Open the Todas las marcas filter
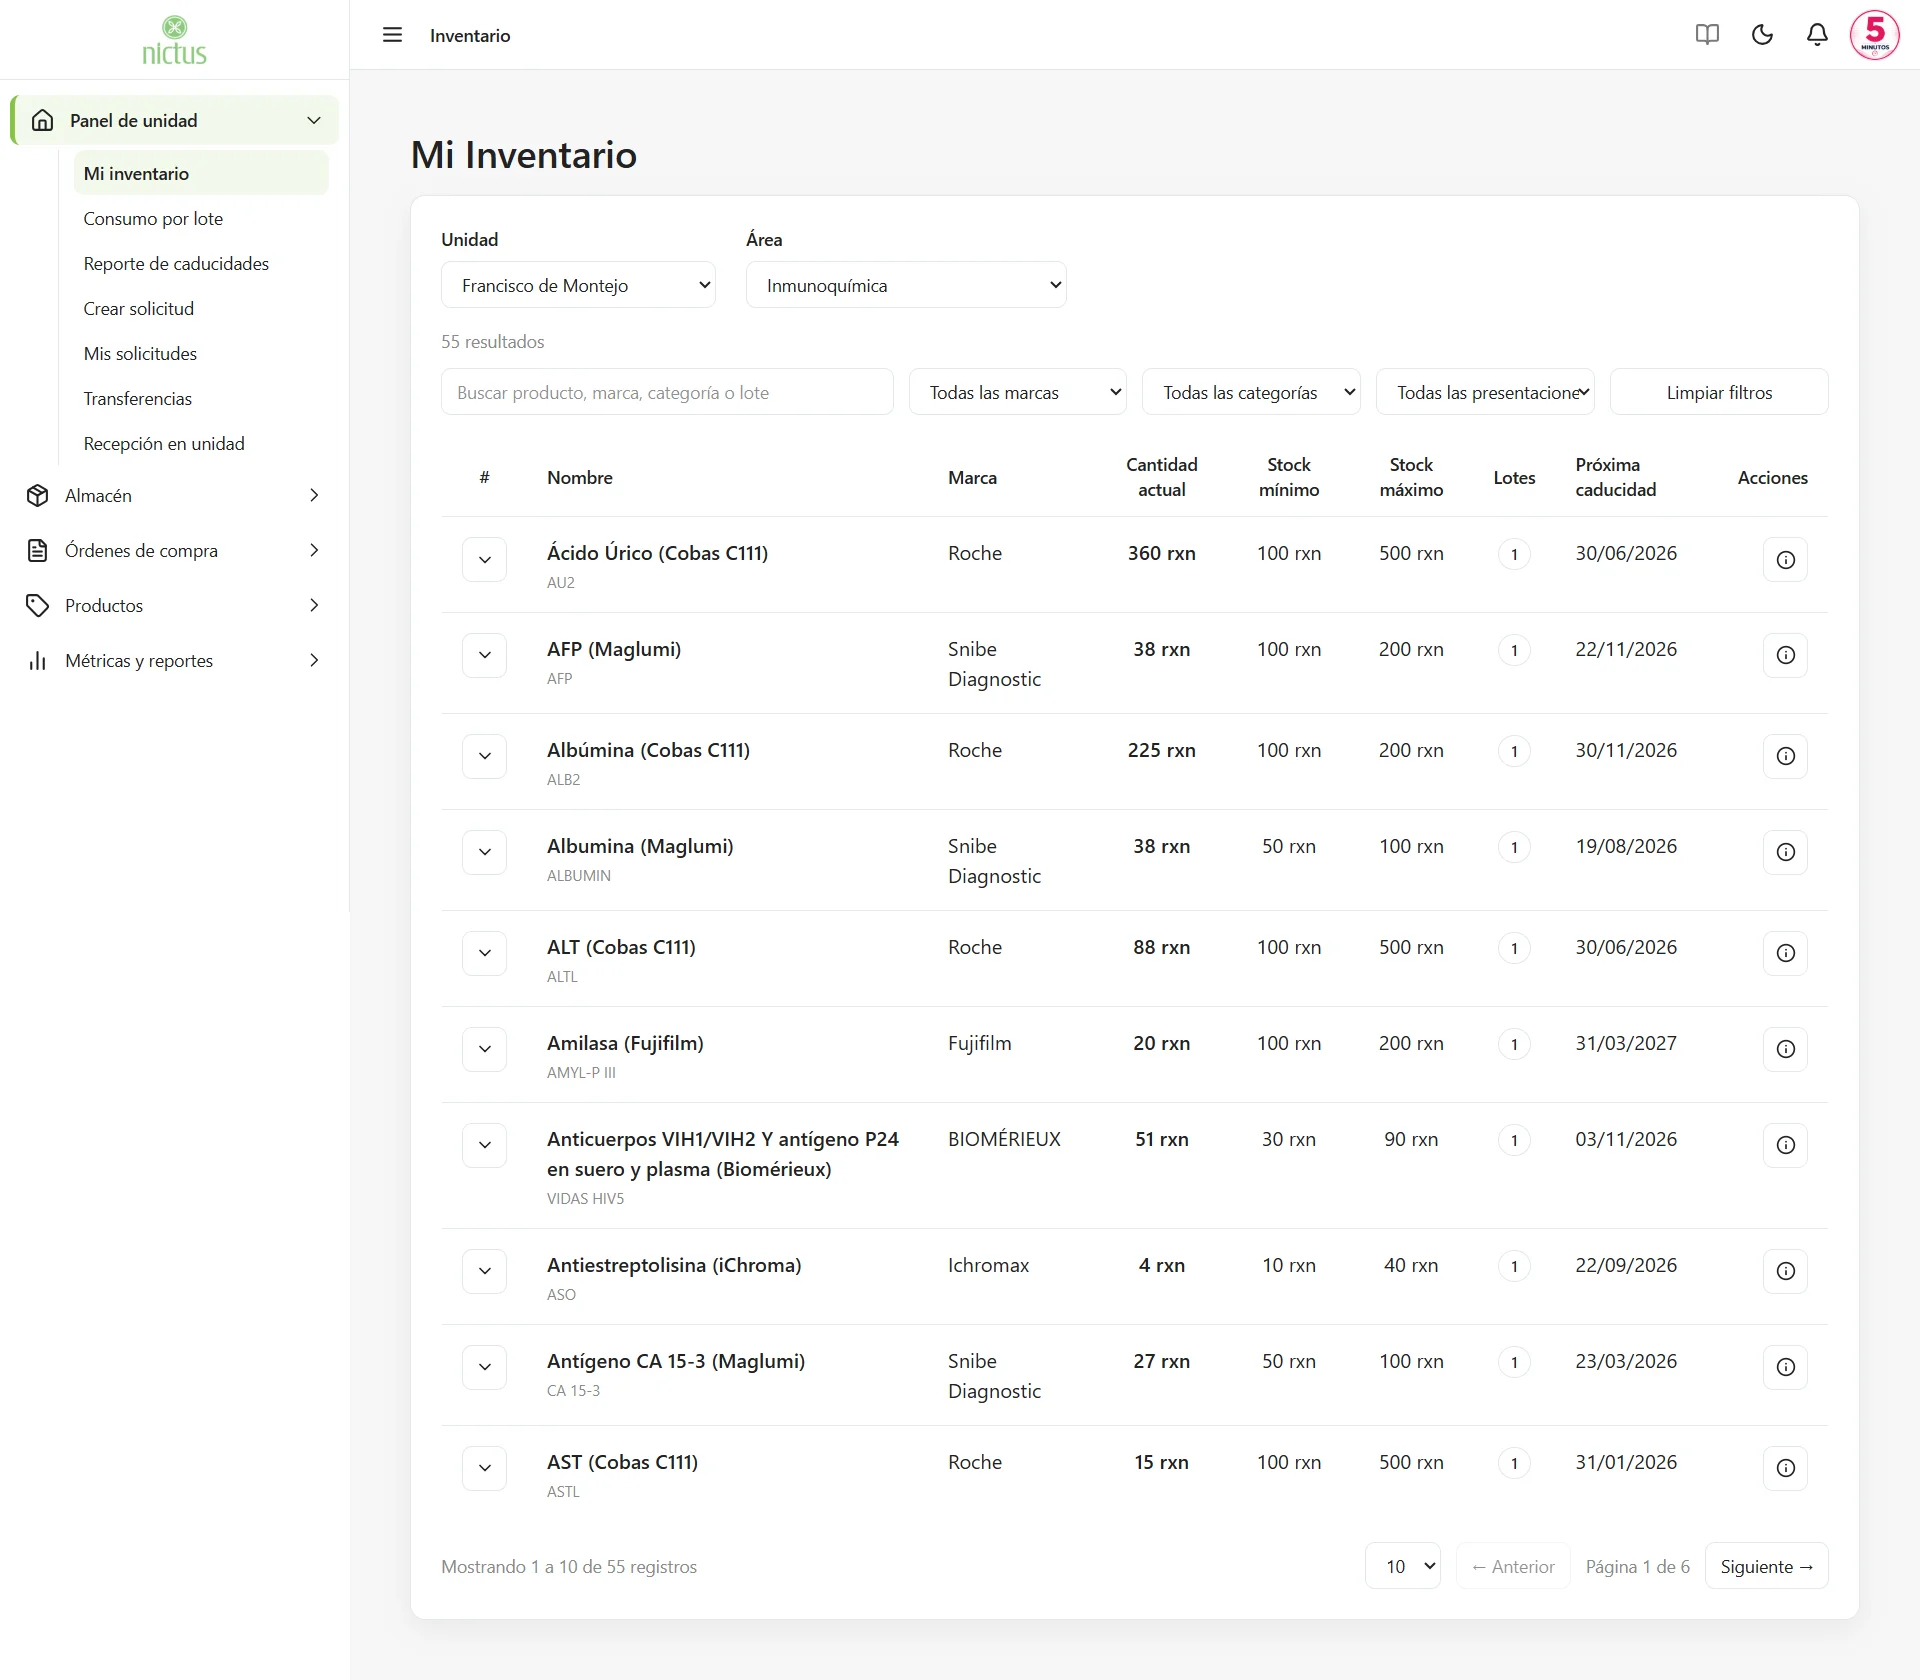 [1018, 392]
